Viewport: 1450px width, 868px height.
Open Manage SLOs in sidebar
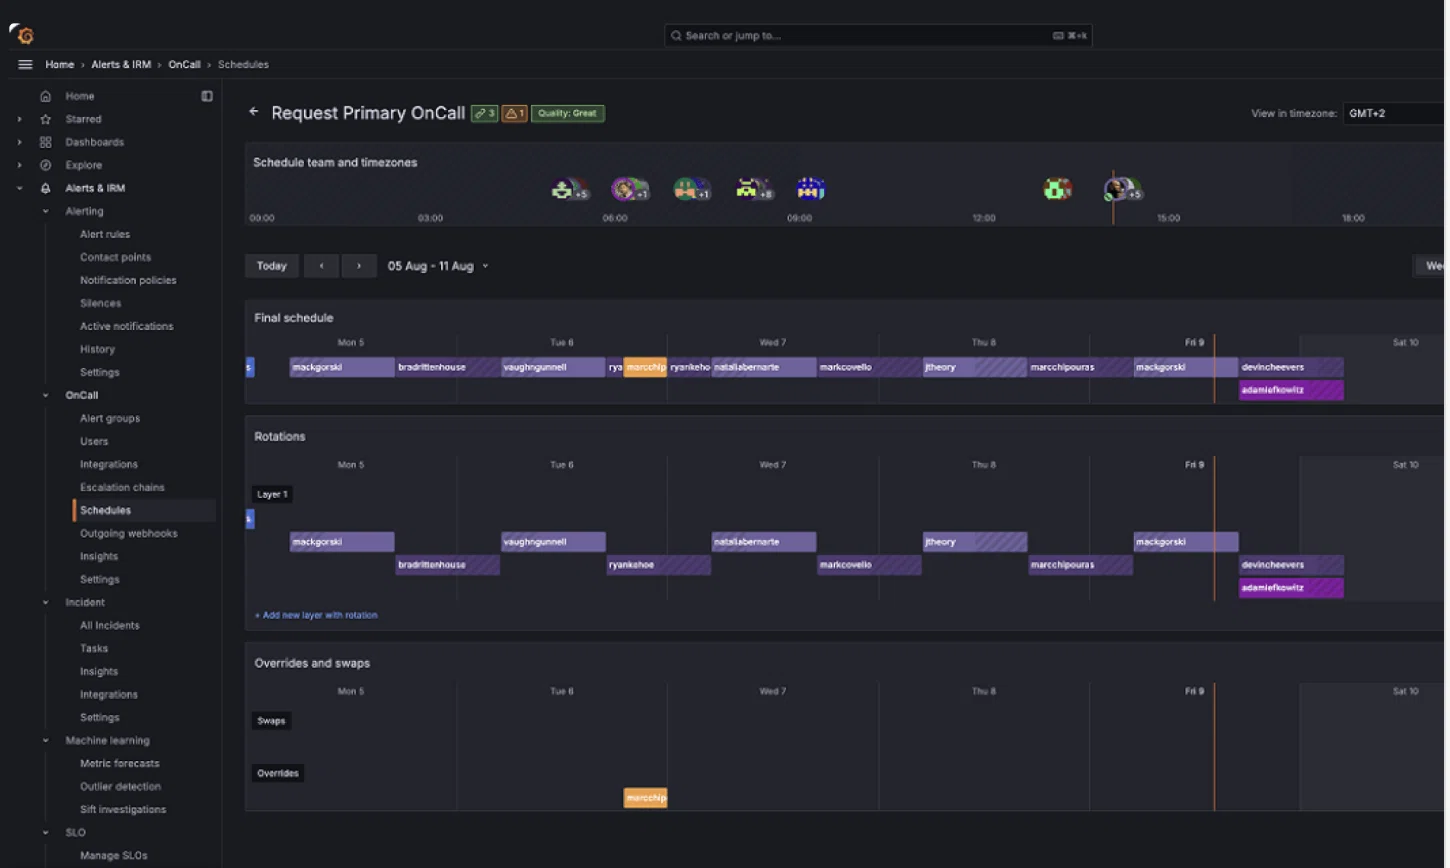point(114,855)
